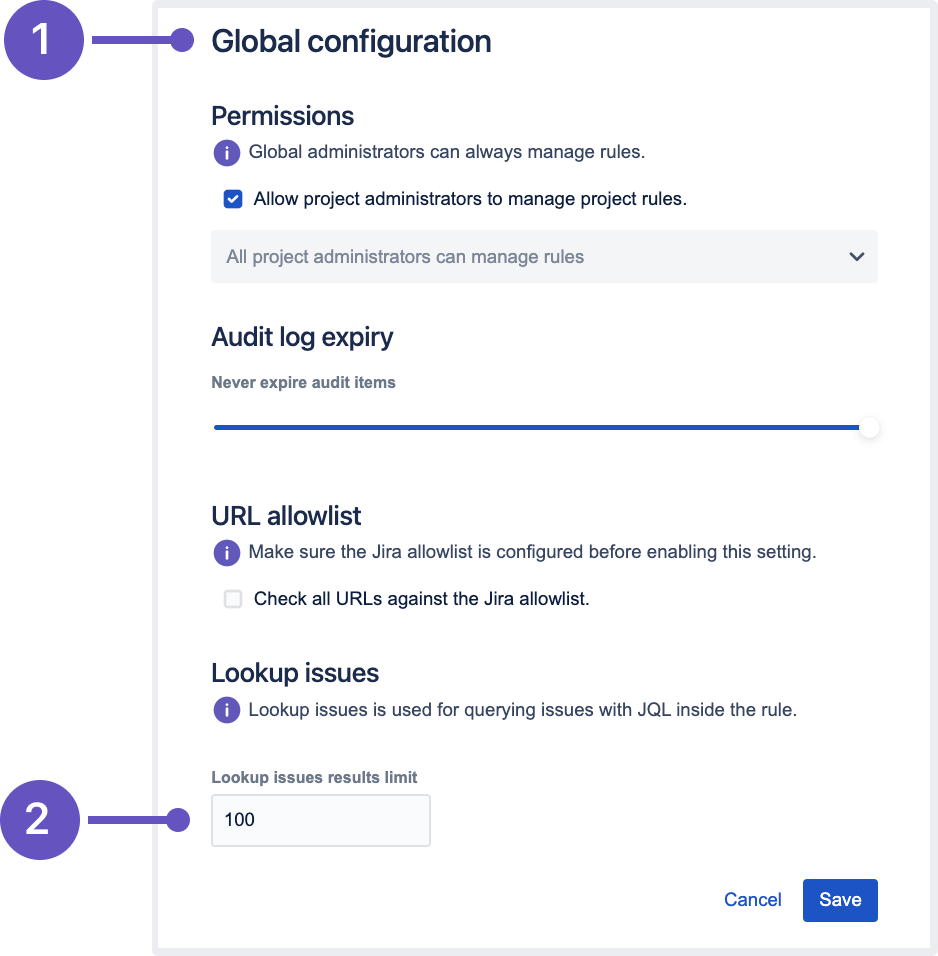Click the purple number 1 callout badge
Viewport: 938px width, 956px height.
(x=42, y=41)
